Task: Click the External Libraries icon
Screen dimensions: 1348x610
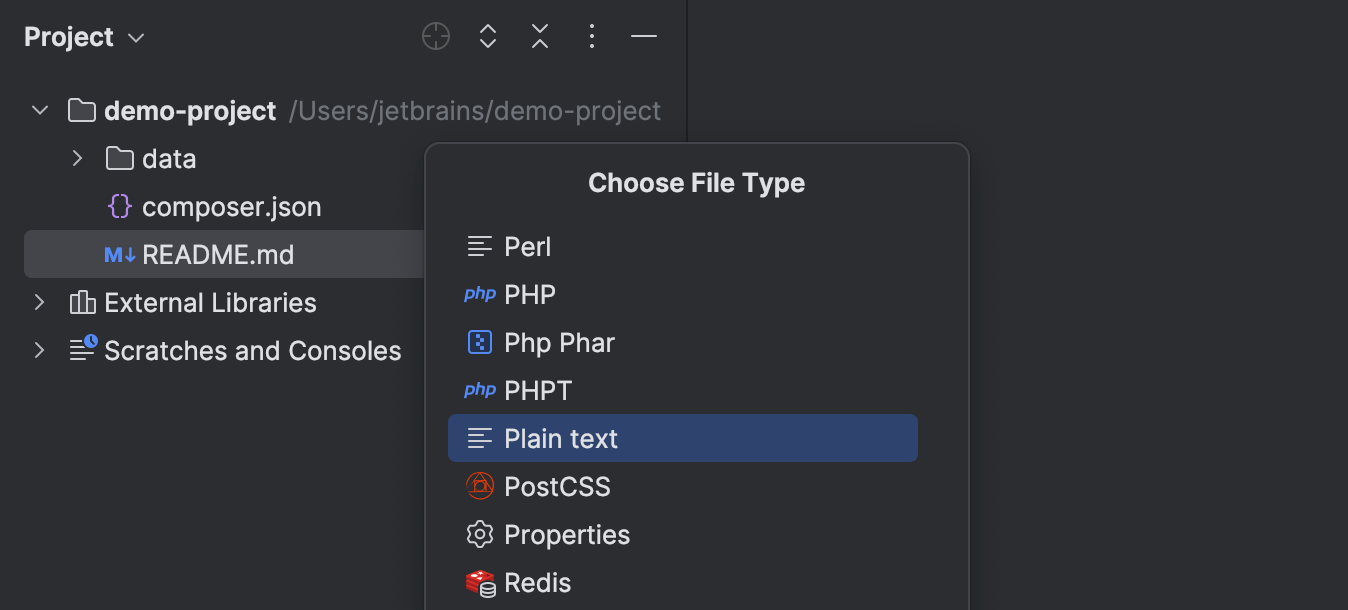Action: (82, 302)
